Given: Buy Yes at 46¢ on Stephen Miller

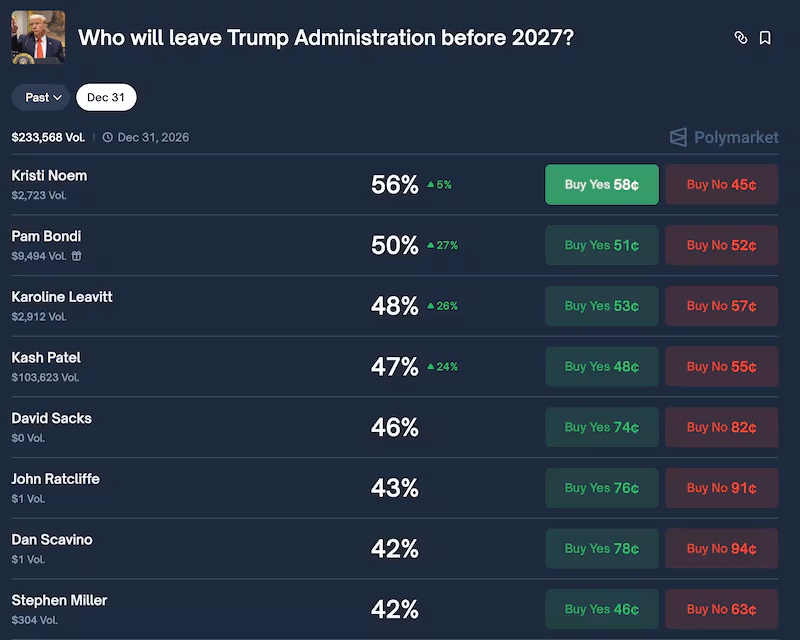Looking at the screenshot, I should (x=601, y=609).
